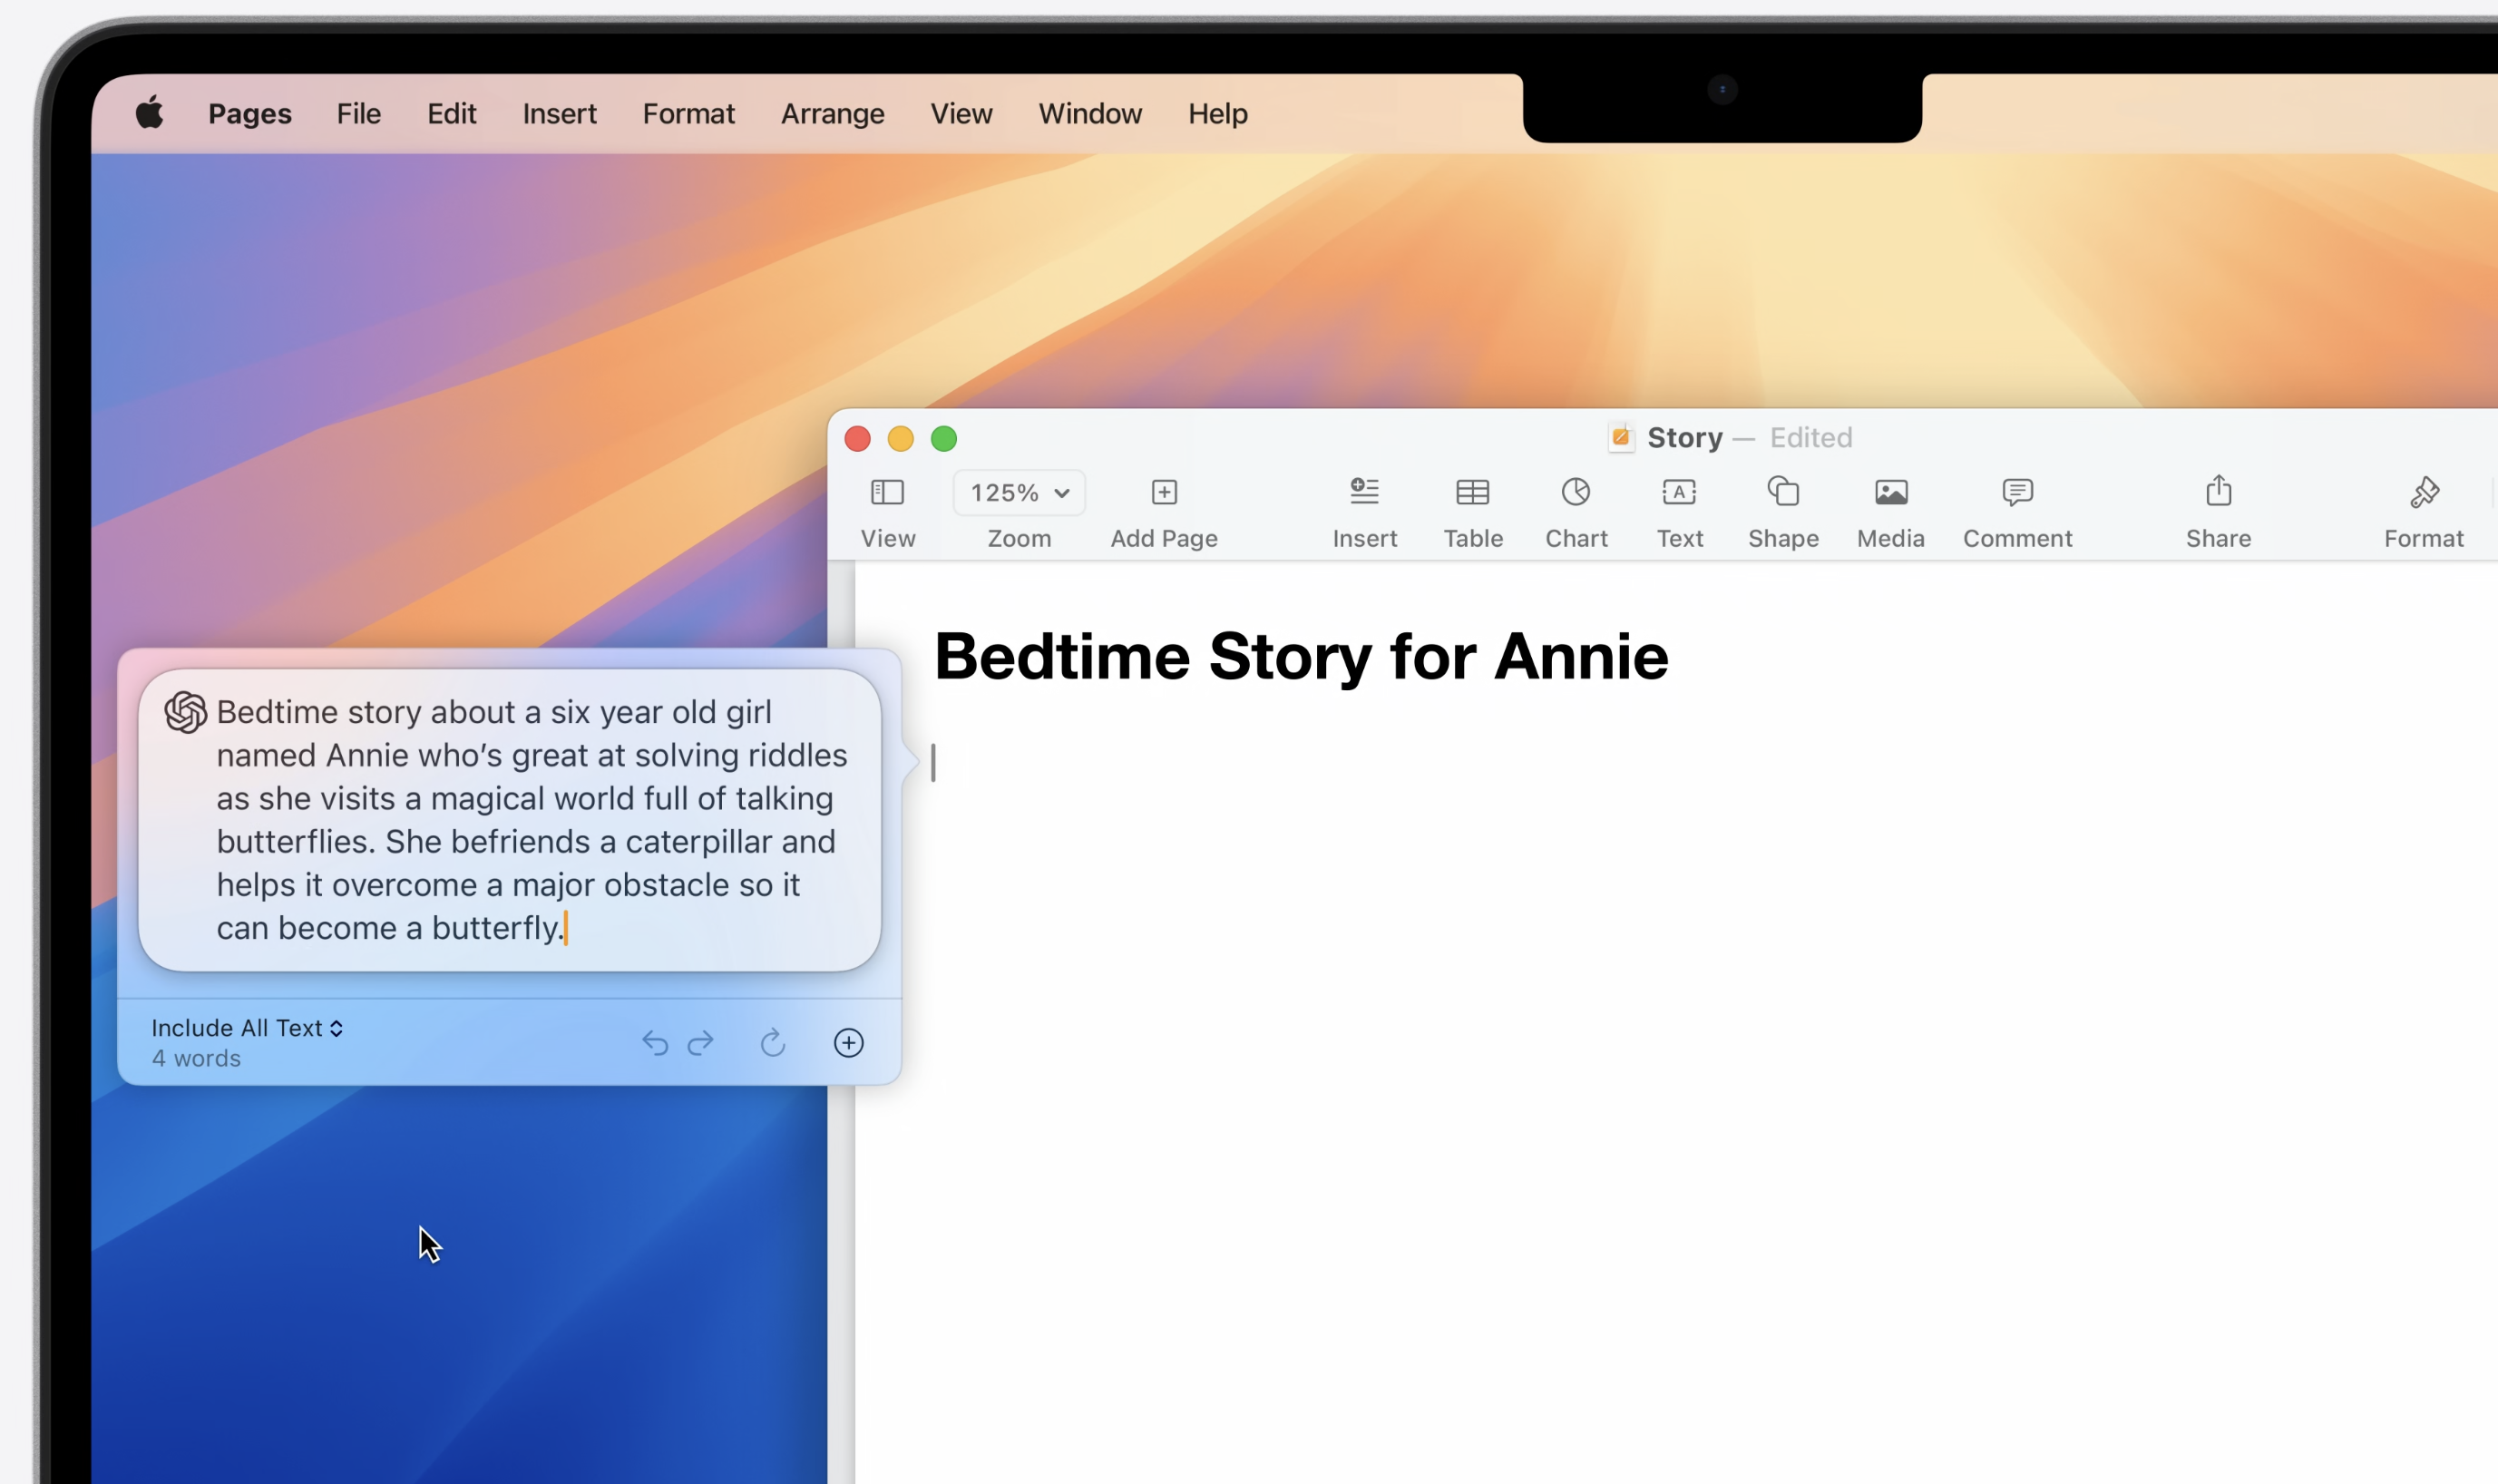
Task: Click the ChatGPT logo in compose box
Action: (x=186, y=713)
